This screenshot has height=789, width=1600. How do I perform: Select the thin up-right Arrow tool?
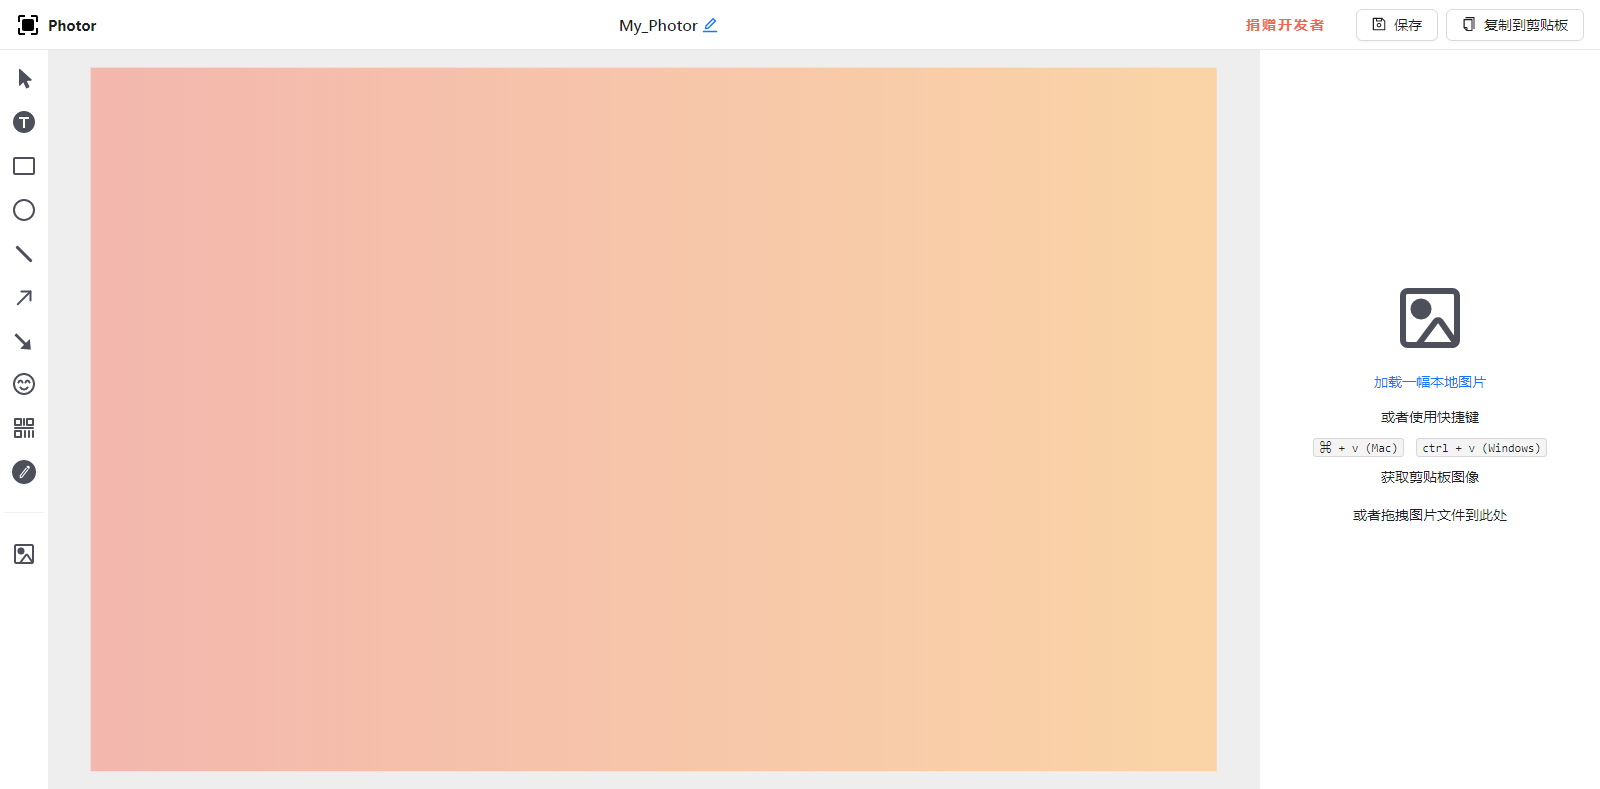(x=24, y=298)
